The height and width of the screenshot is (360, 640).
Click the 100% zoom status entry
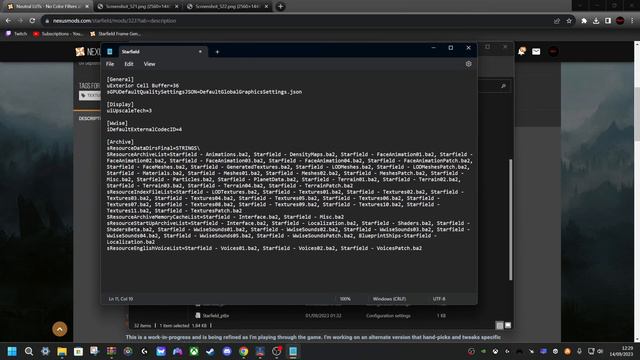pos(345,299)
